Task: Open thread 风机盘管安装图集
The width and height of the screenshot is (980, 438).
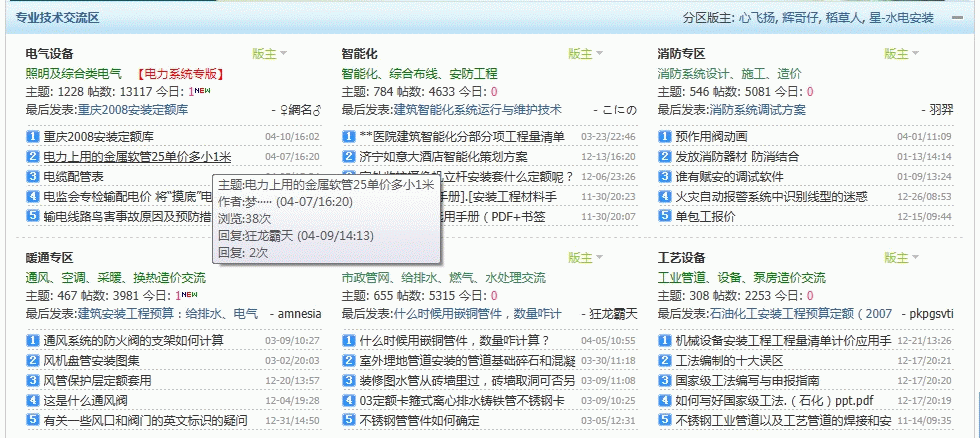Action: (92, 361)
